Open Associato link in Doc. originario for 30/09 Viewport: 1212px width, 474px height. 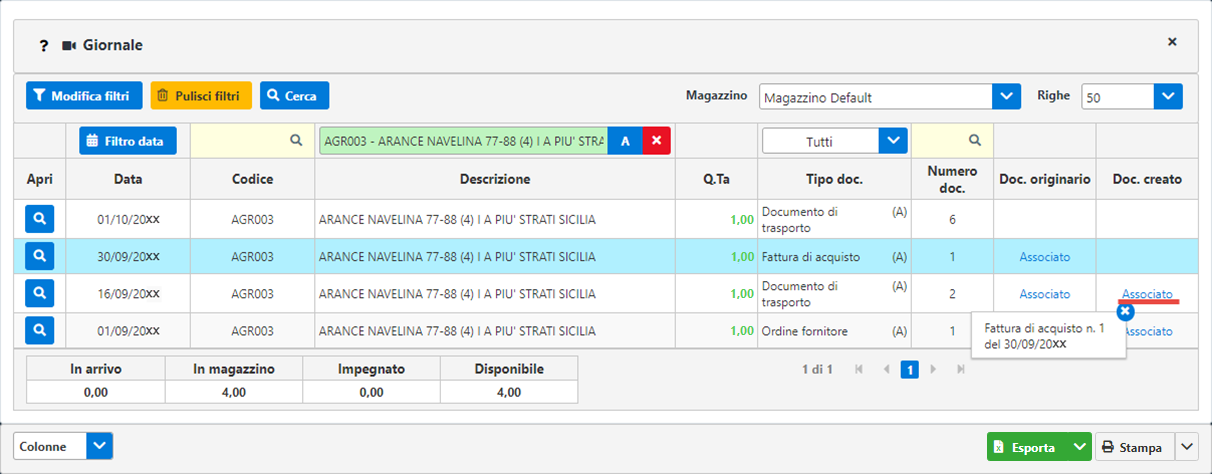[x=1044, y=257]
